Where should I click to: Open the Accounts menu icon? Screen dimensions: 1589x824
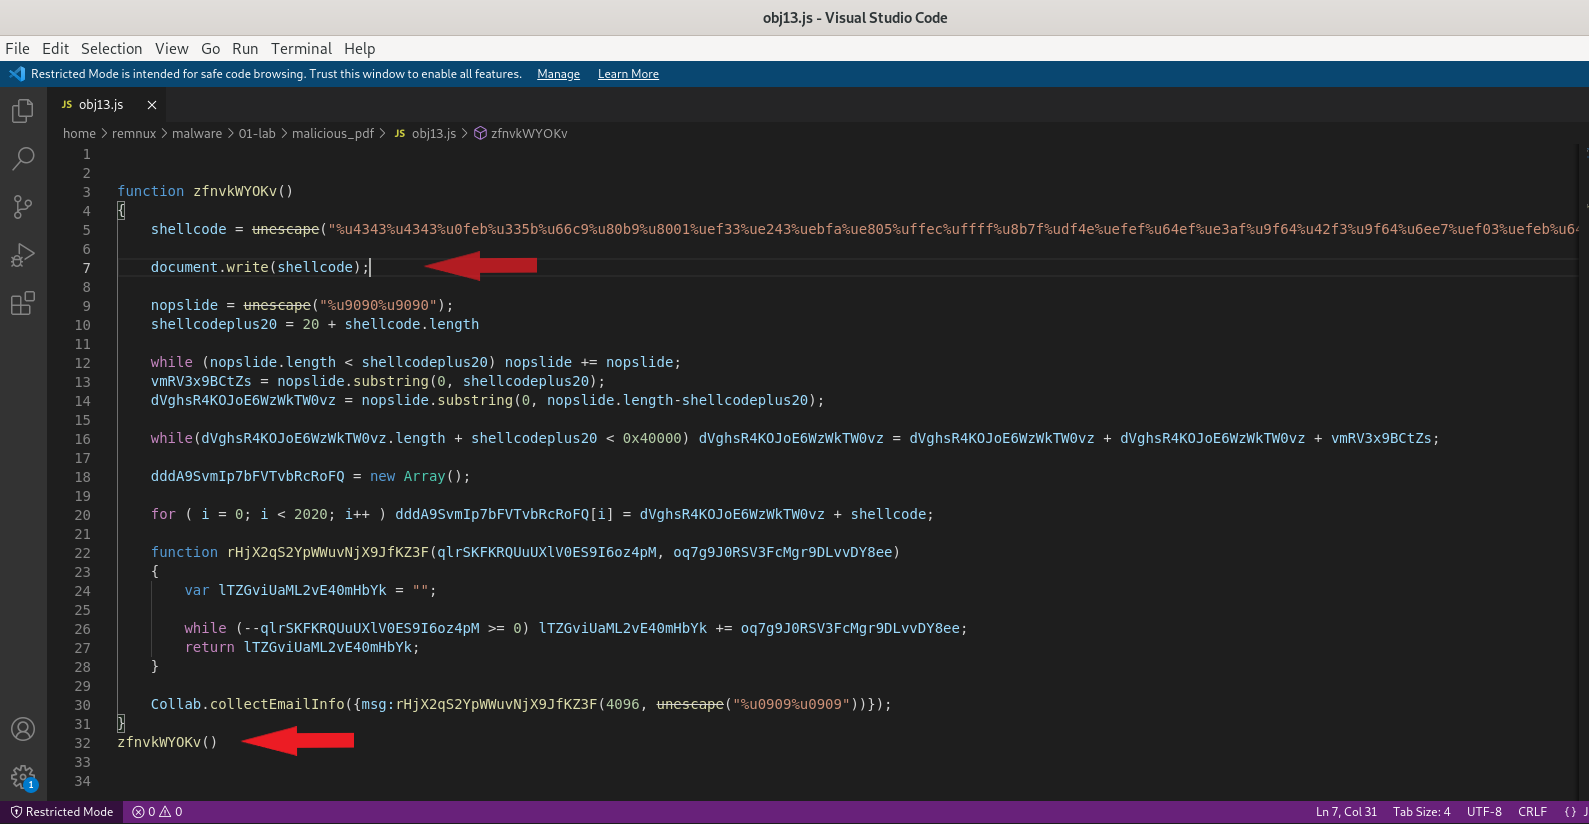tap(23, 729)
